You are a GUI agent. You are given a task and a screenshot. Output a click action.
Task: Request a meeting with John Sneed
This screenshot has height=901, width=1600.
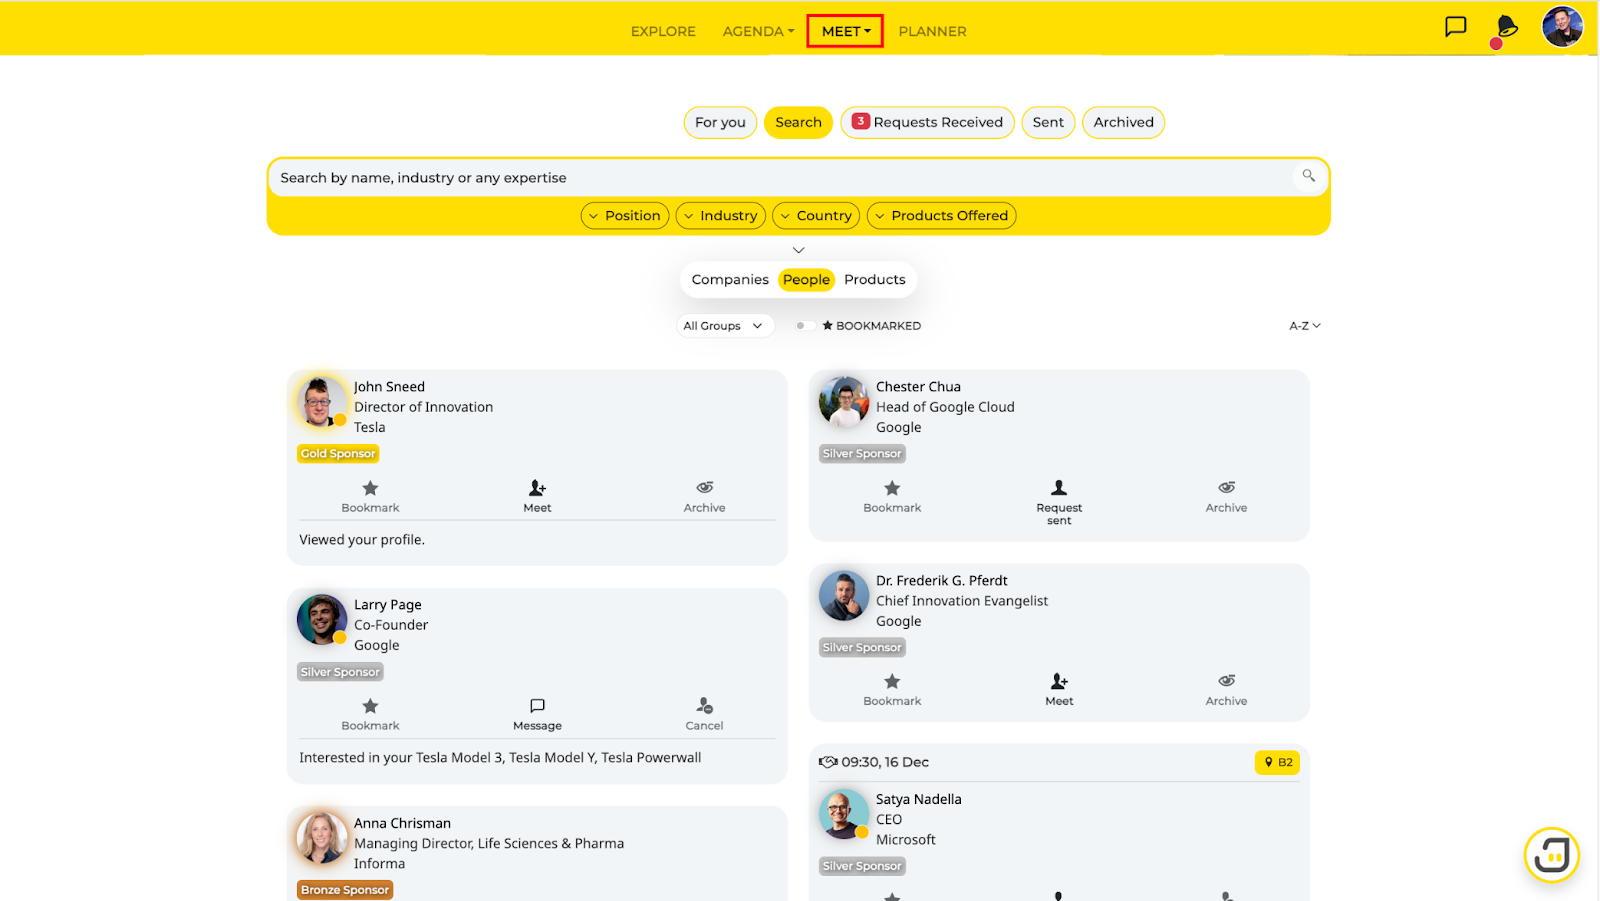tap(537, 495)
